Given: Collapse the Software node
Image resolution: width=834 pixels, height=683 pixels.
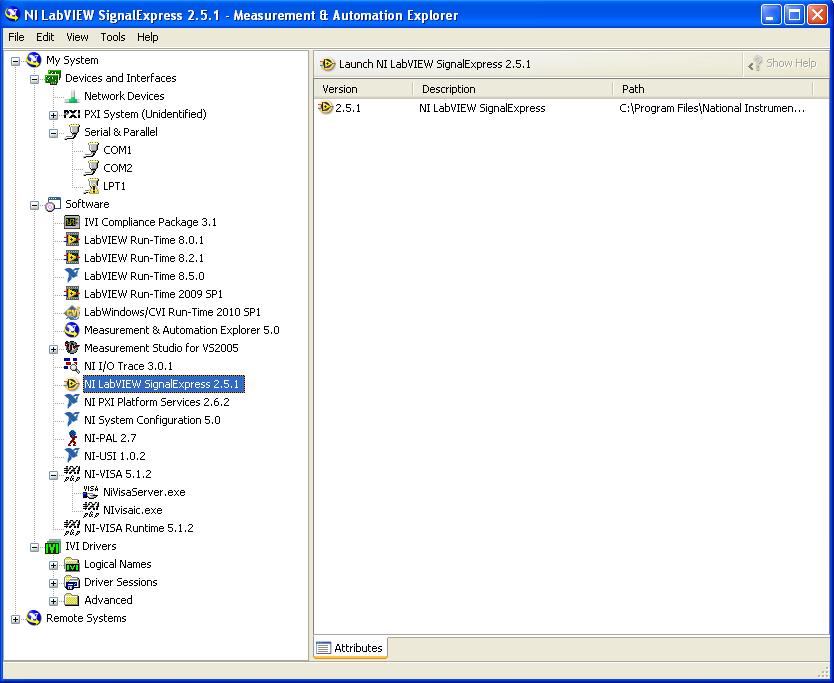Looking at the screenshot, I should 35,205.
